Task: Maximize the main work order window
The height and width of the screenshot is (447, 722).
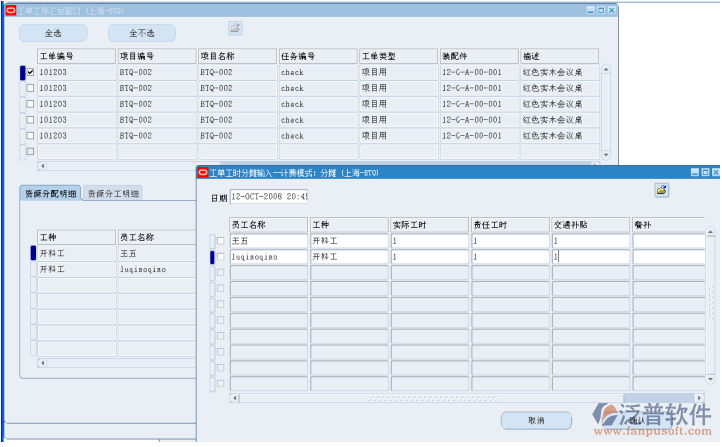Action: (x=599, y=7)
